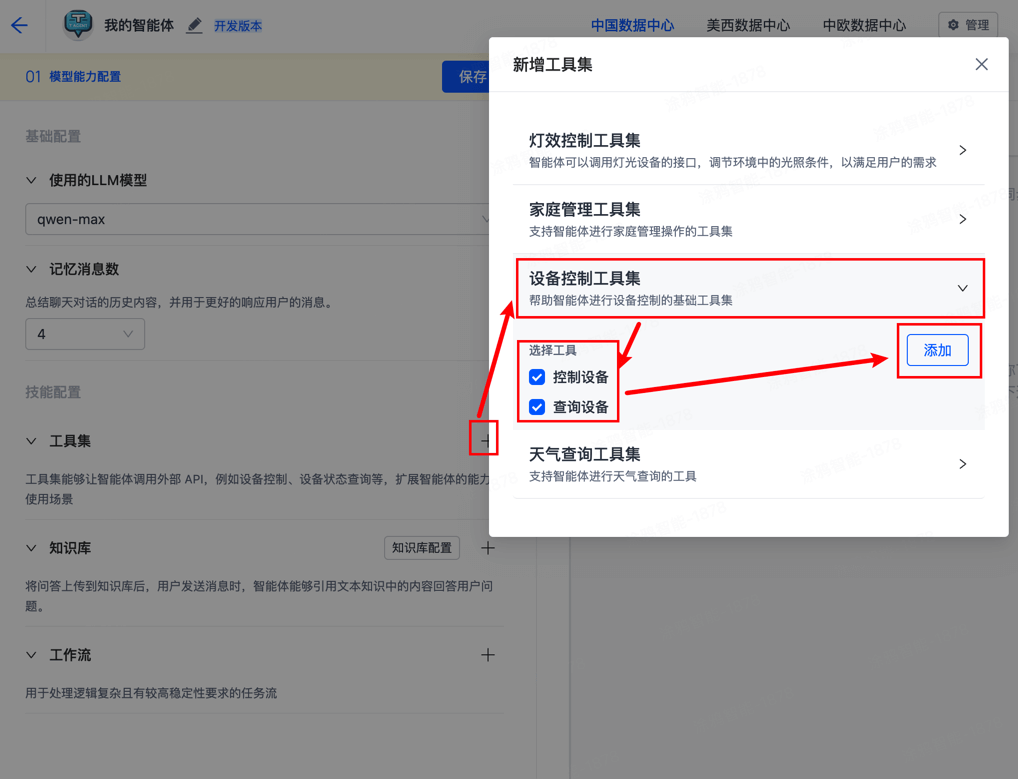Click 支持智能体进行家庭管理操作的工具集 description
The height and width of the screenshot is (779, 1018).
click(630, 232)
